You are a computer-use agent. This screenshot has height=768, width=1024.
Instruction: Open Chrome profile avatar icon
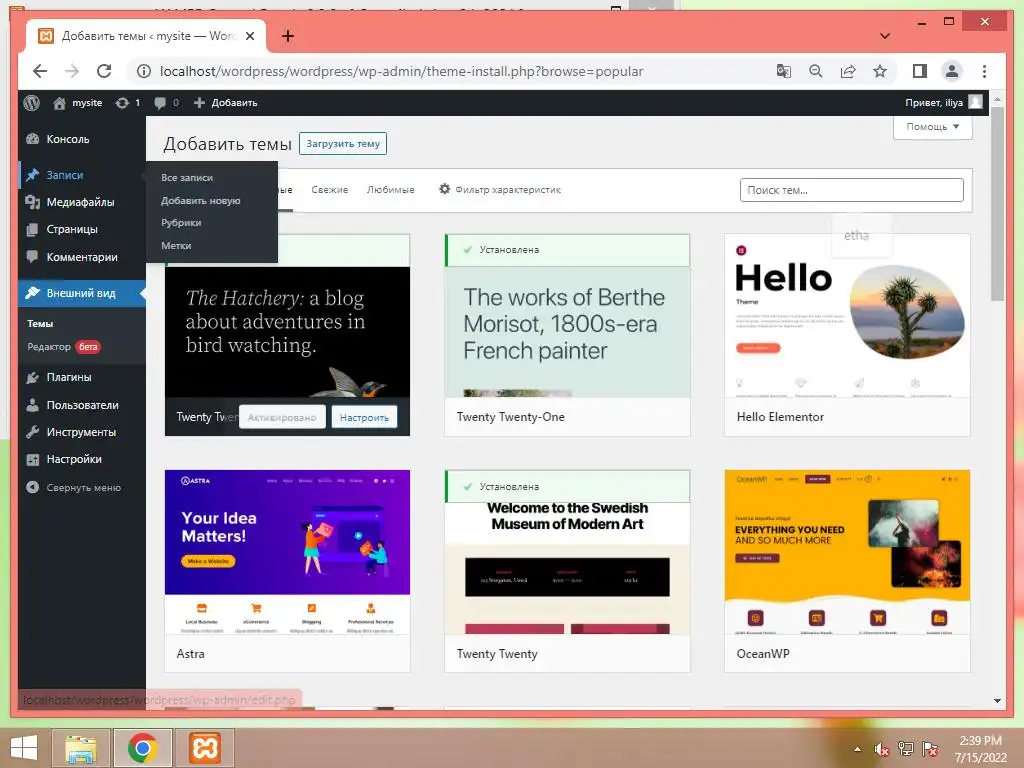pos(952,71)
